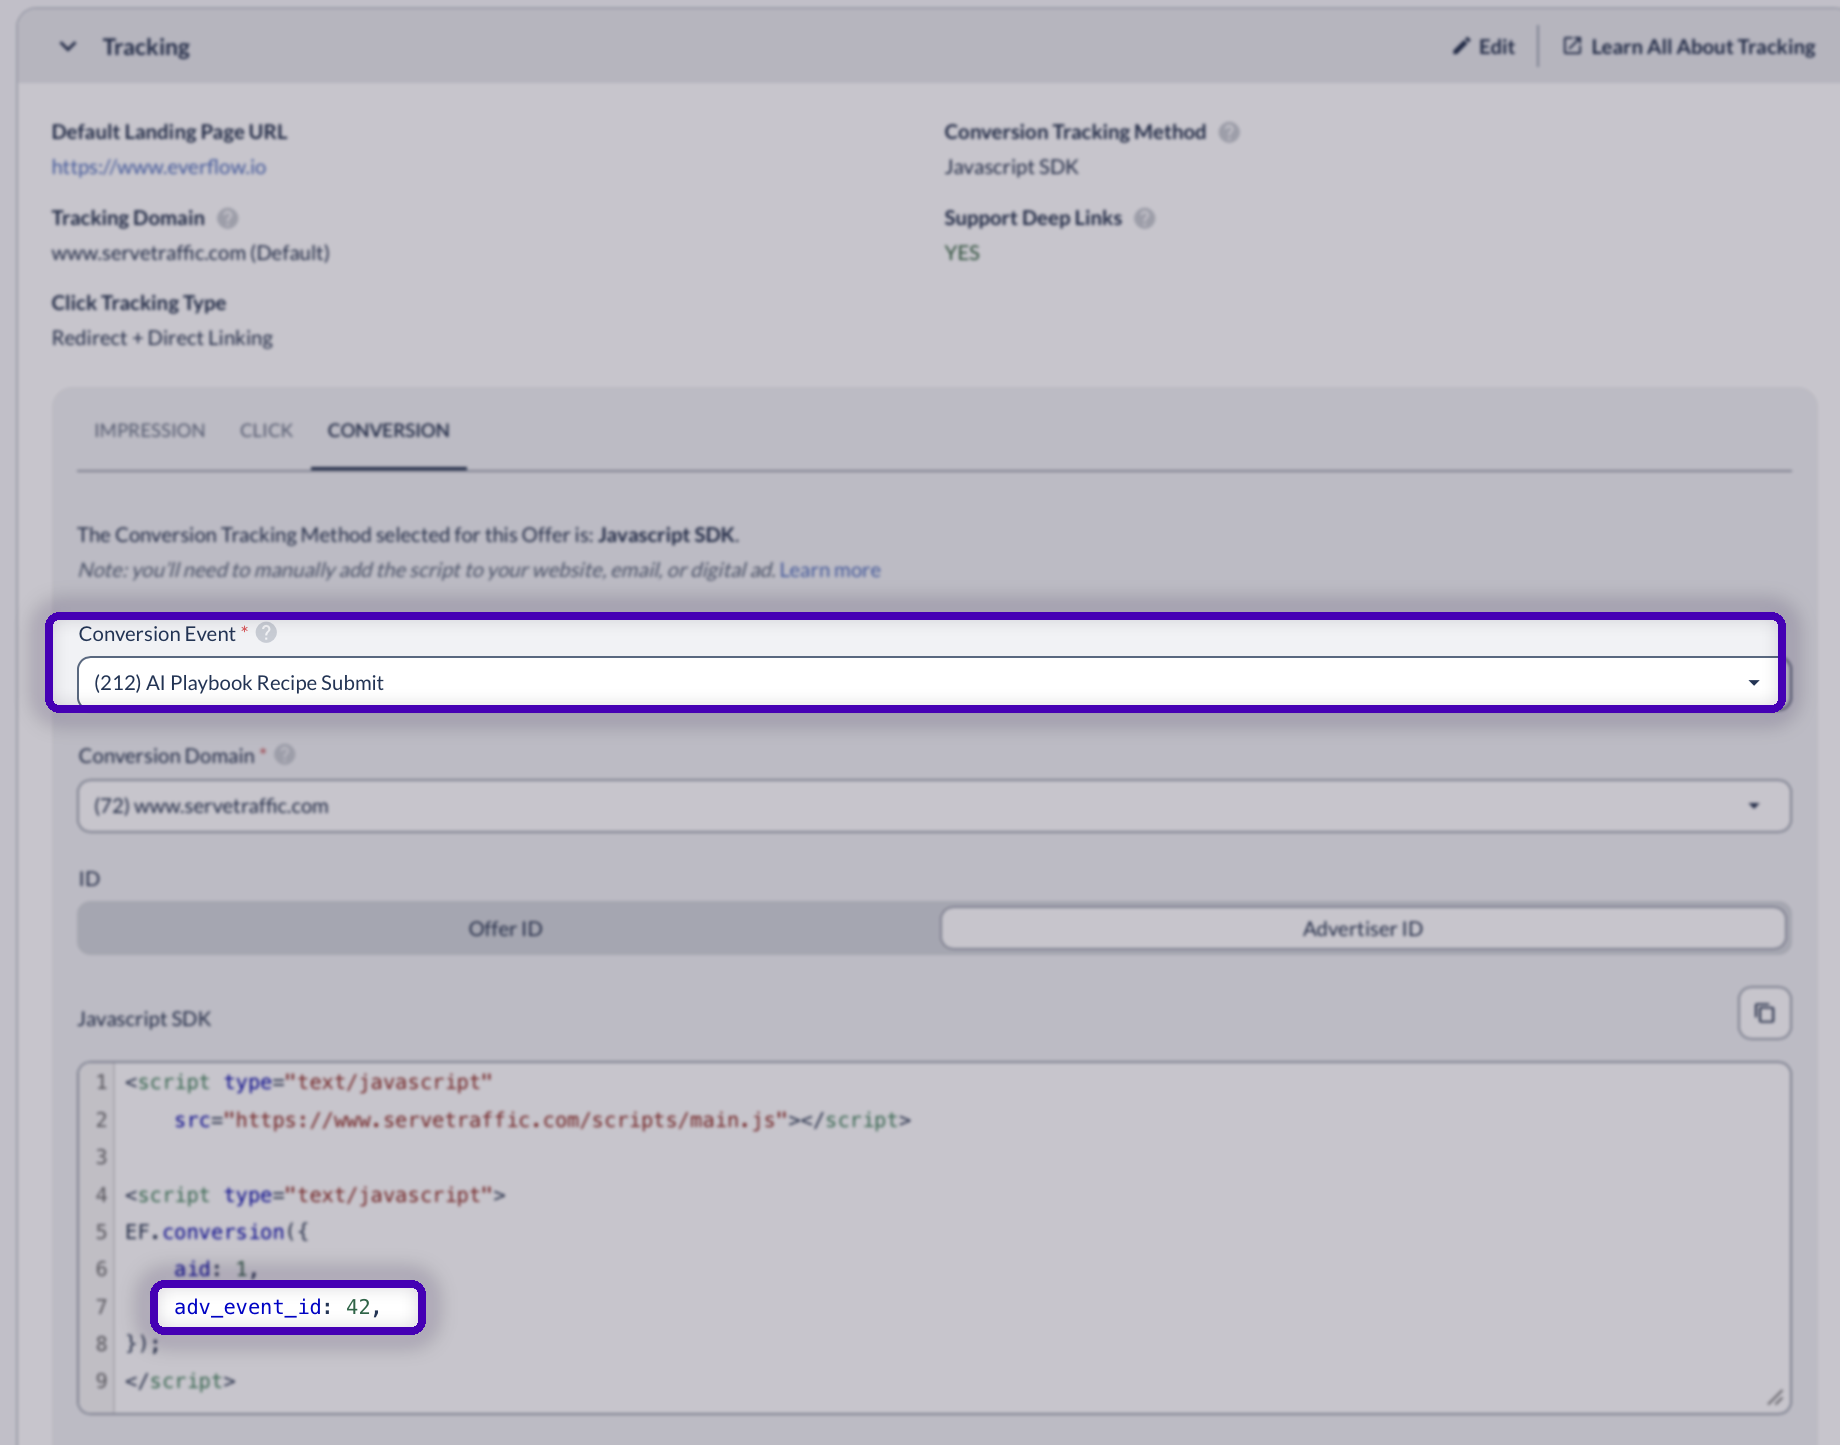Screen dimensions: 1840x1445
Task: Open the https://www.everflow.io landing page link
Action: coord(159,167)
